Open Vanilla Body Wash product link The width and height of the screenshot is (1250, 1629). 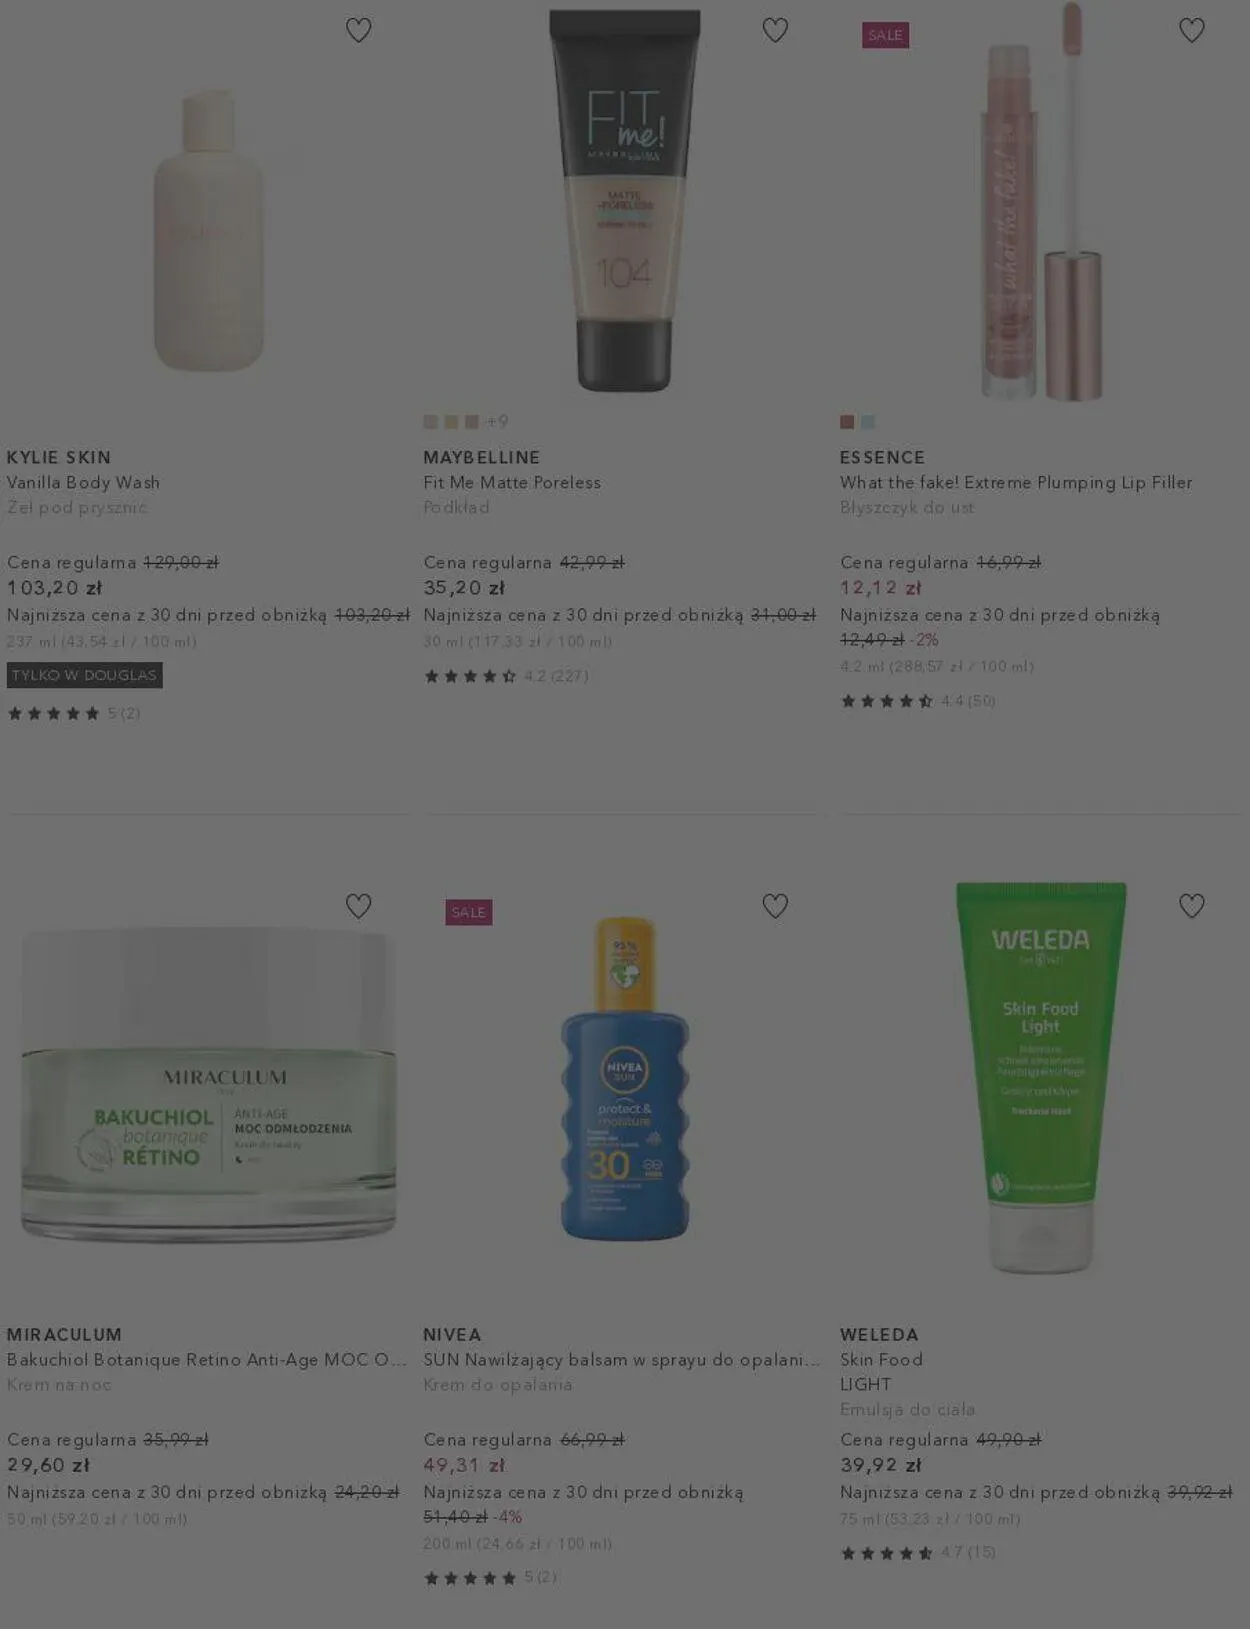point(83,482)
